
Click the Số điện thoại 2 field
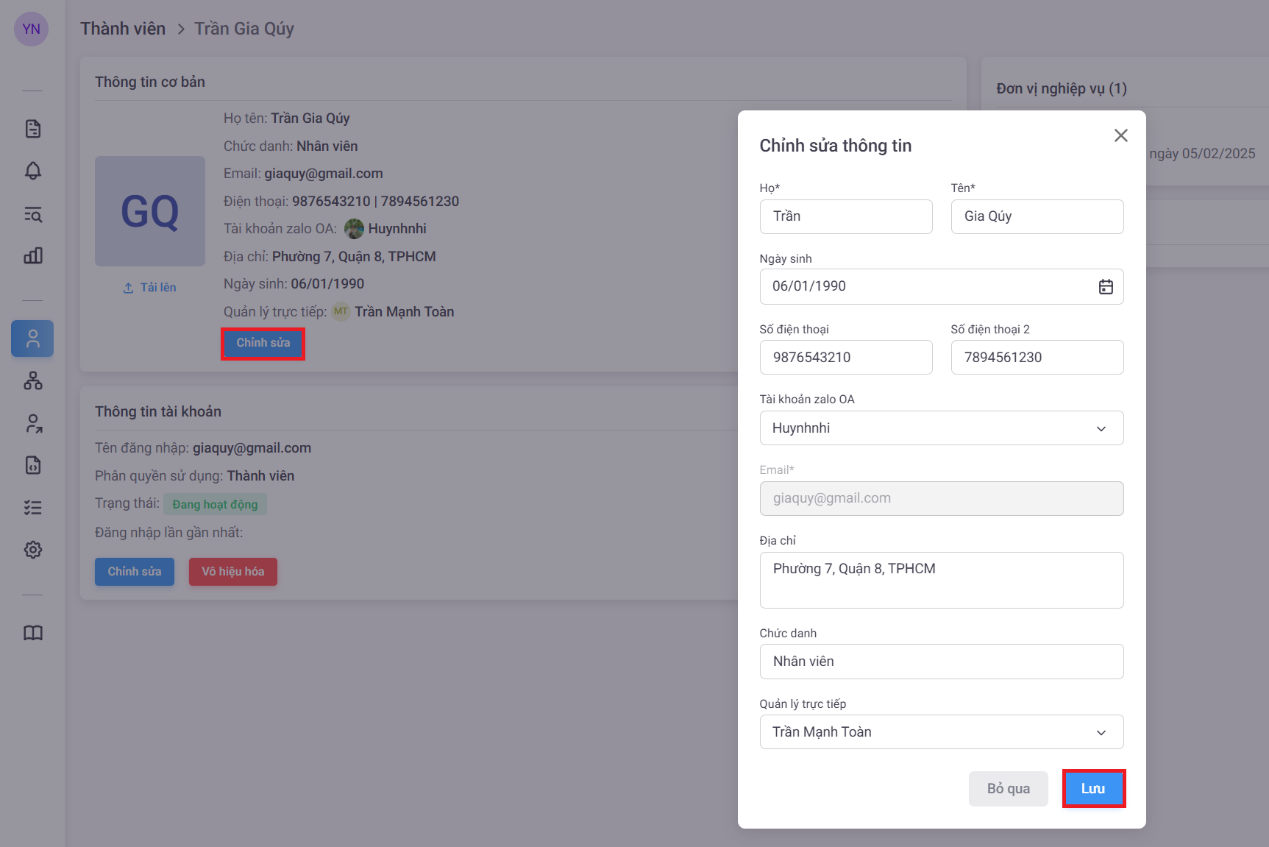[x=1036, y=358]
